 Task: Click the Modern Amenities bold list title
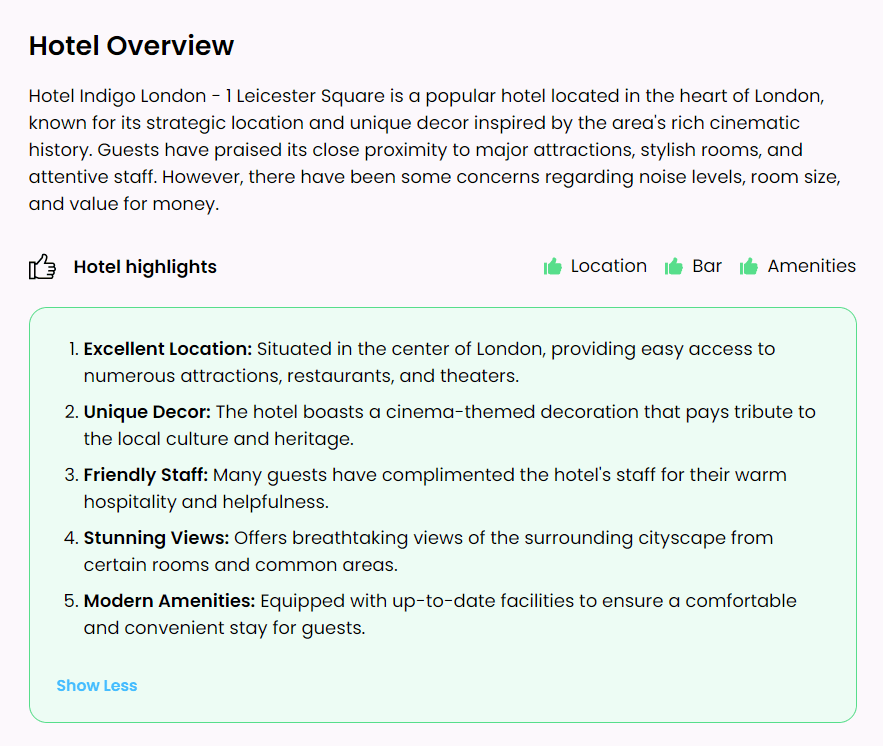click(170, 601)
